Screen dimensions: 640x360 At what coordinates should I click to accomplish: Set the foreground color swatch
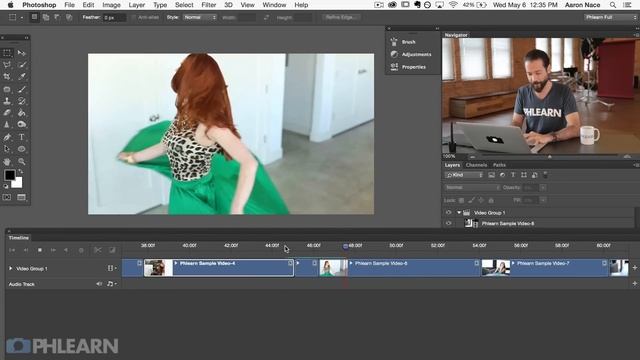point(10,176)
